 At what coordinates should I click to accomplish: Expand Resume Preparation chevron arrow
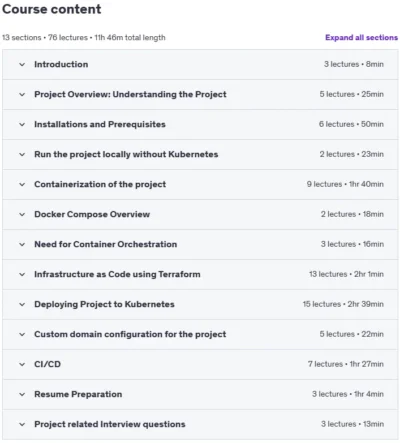coord(22,395)
